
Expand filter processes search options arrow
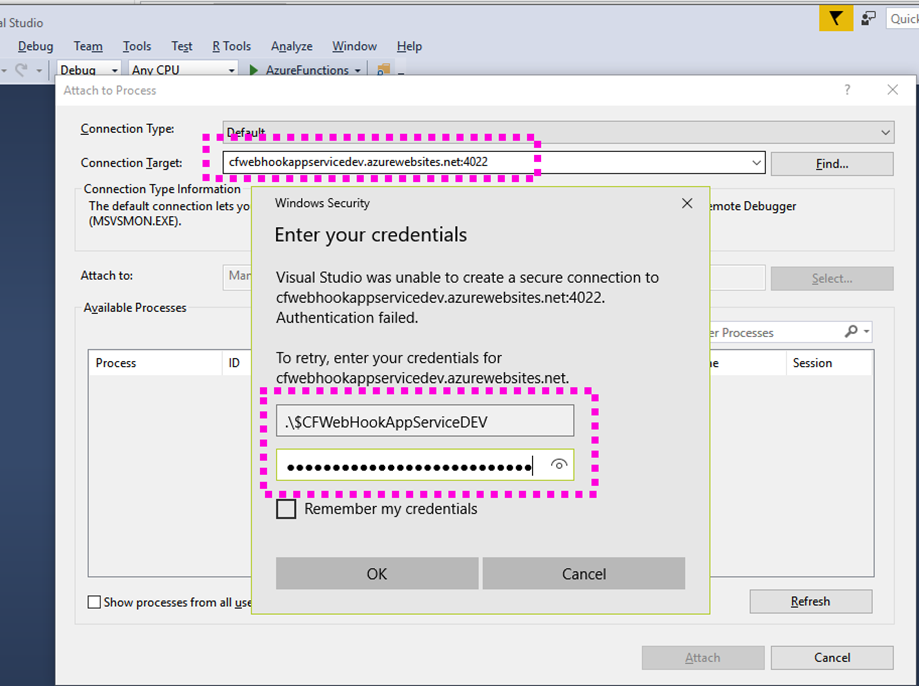pyautogui.click(x=866, y=332)
